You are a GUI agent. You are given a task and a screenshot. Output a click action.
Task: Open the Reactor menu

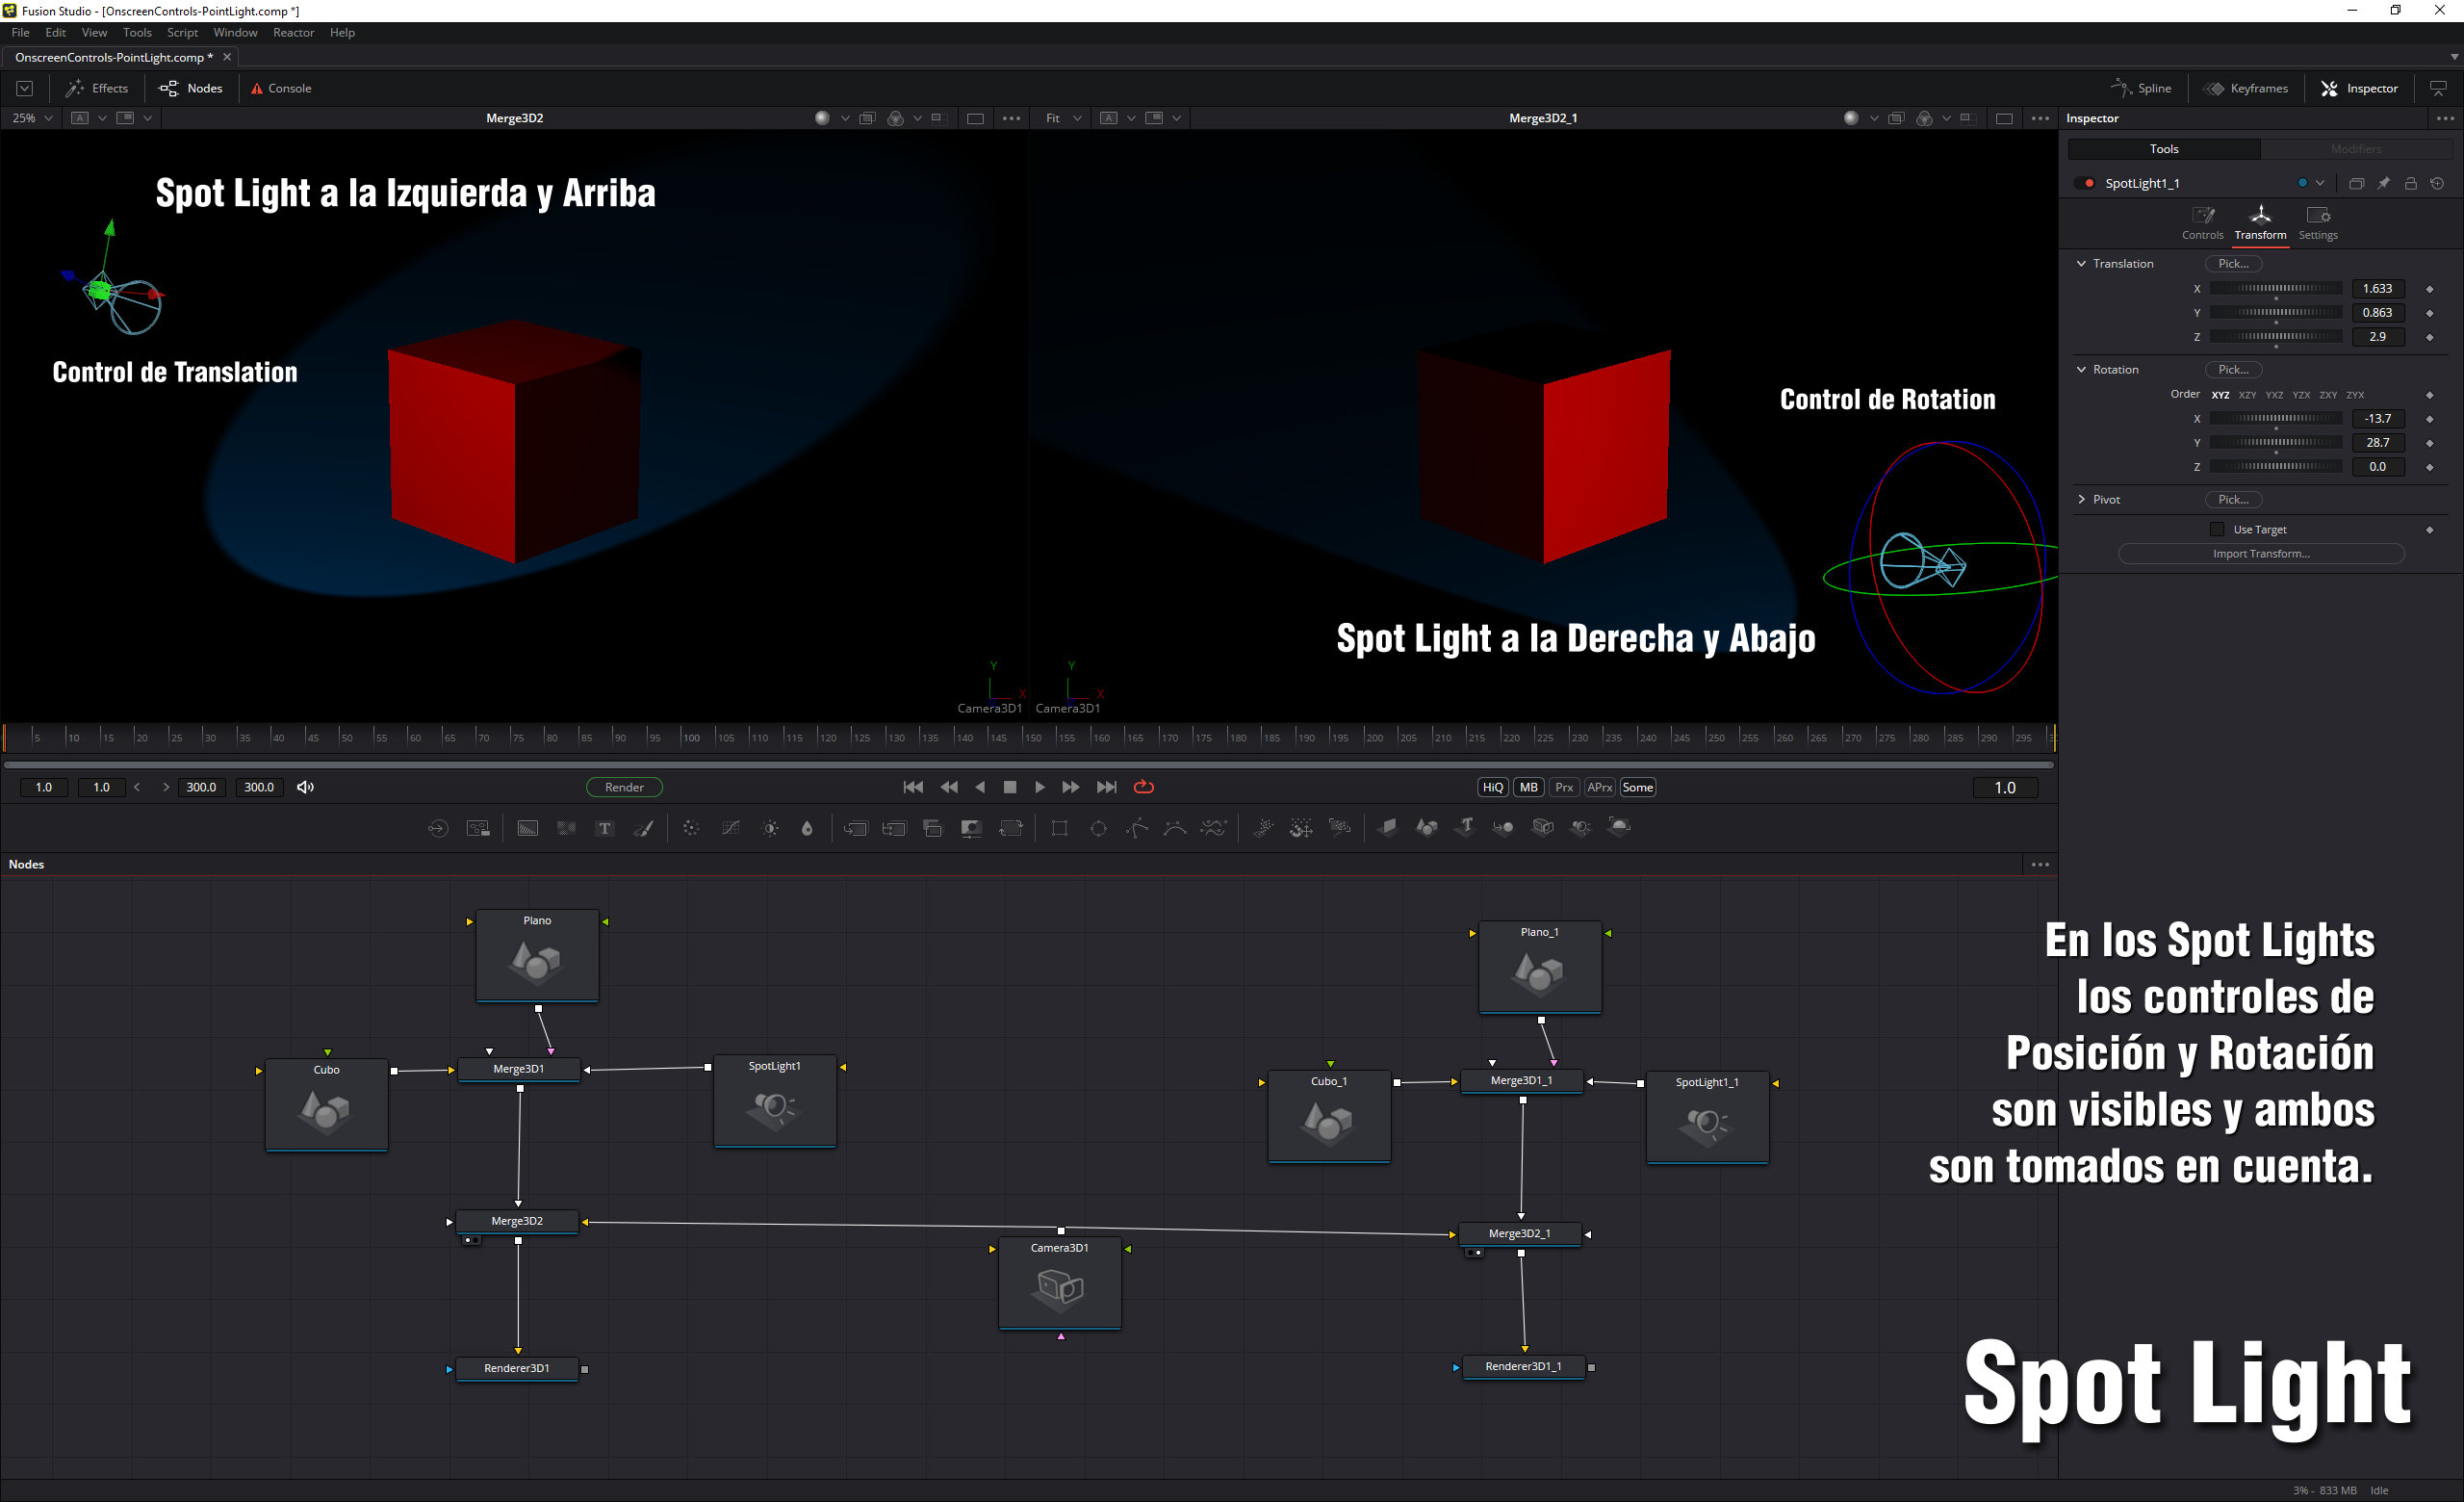293,32
